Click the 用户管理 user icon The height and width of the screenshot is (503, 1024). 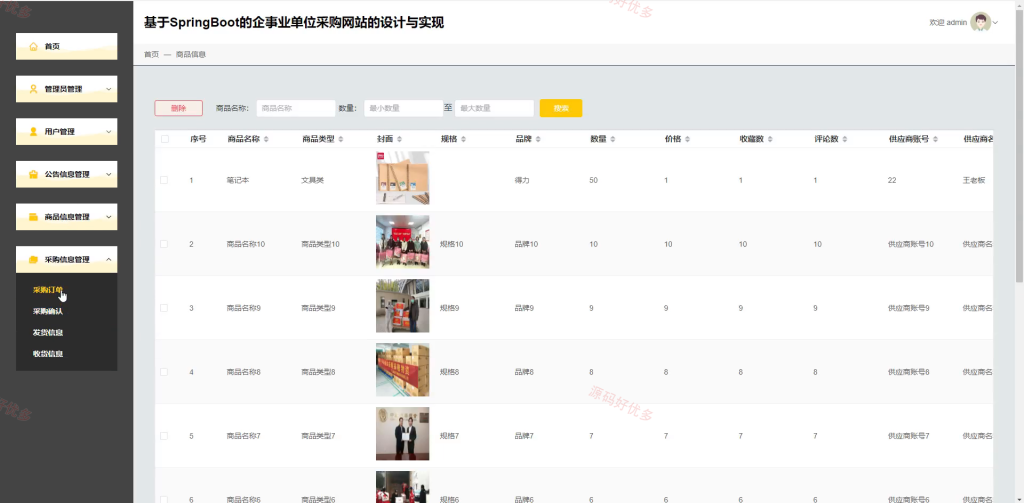[x=33, y=131]
